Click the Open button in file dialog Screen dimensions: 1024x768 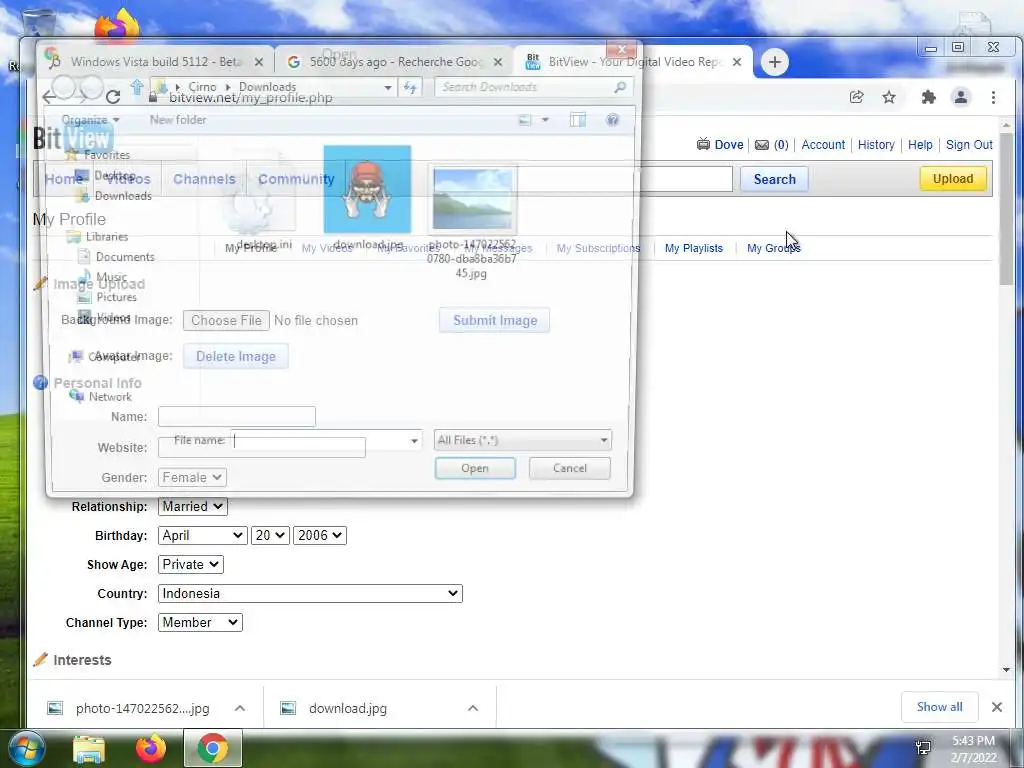475,468
